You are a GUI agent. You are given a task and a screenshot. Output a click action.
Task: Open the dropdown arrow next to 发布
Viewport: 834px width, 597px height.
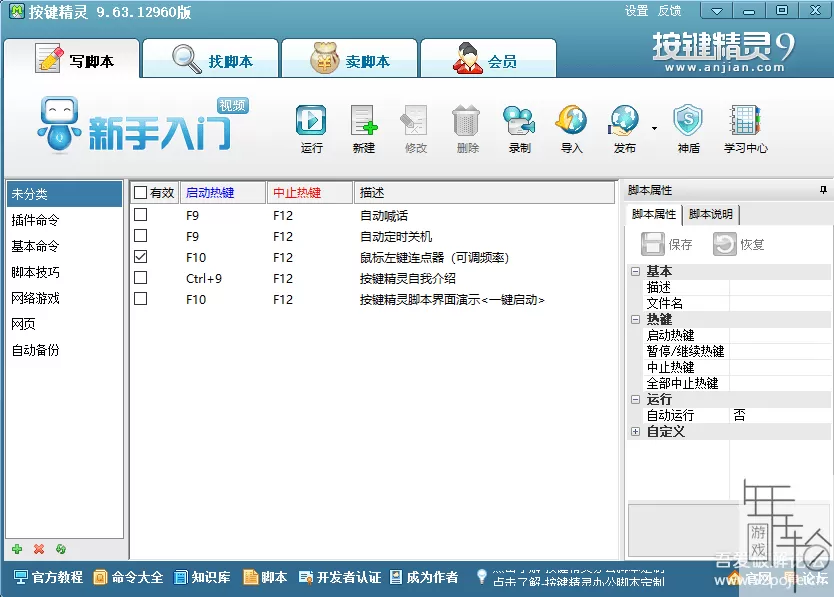coord(654,128)
